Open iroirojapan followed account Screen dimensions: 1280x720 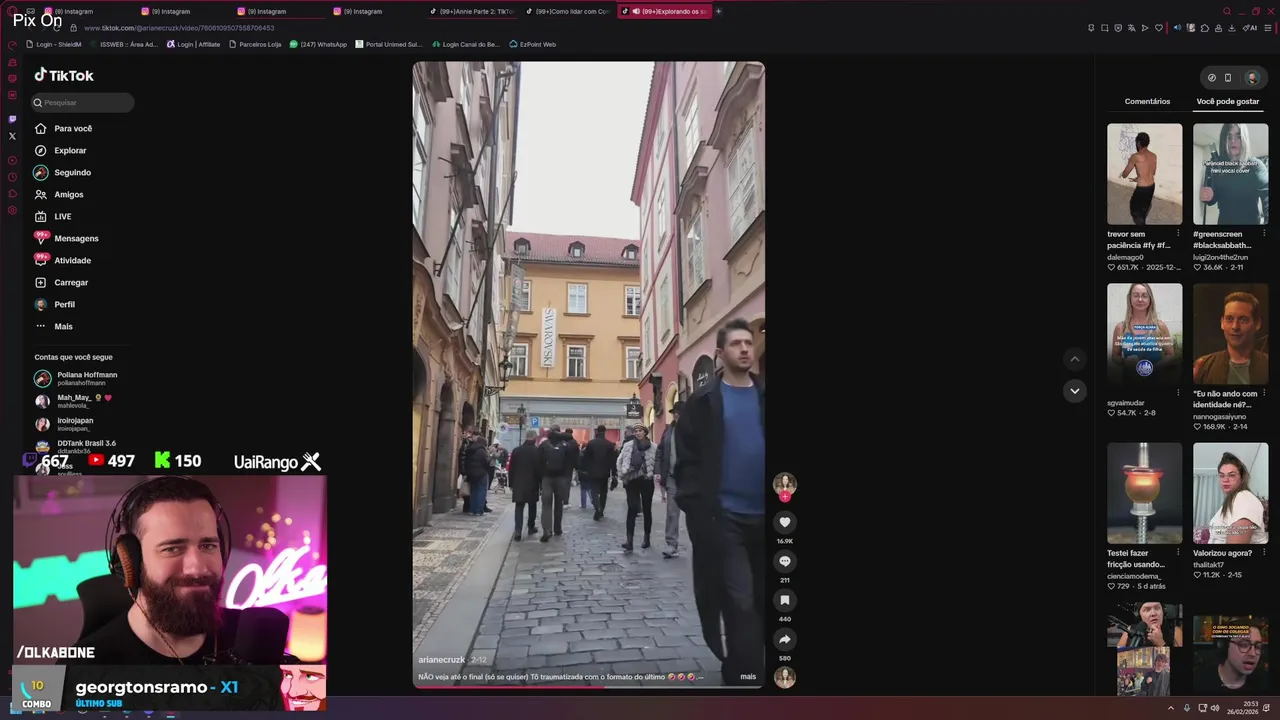64,424
